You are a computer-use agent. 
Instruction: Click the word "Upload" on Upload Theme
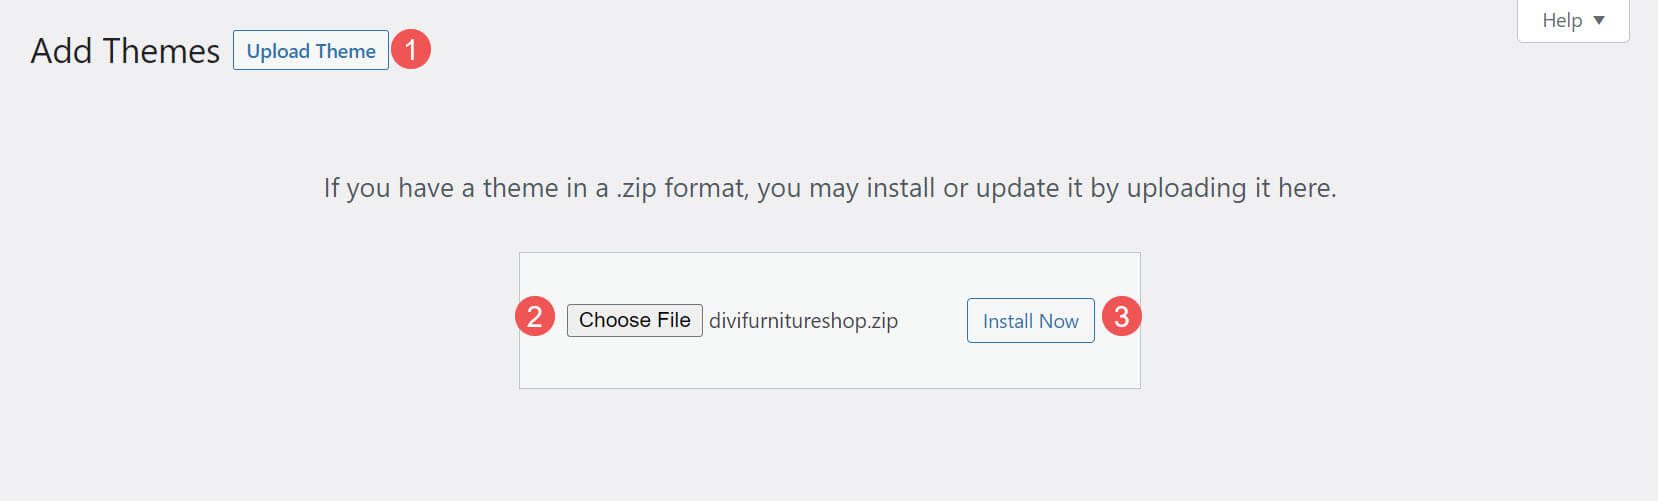click(x=278, y=51)
